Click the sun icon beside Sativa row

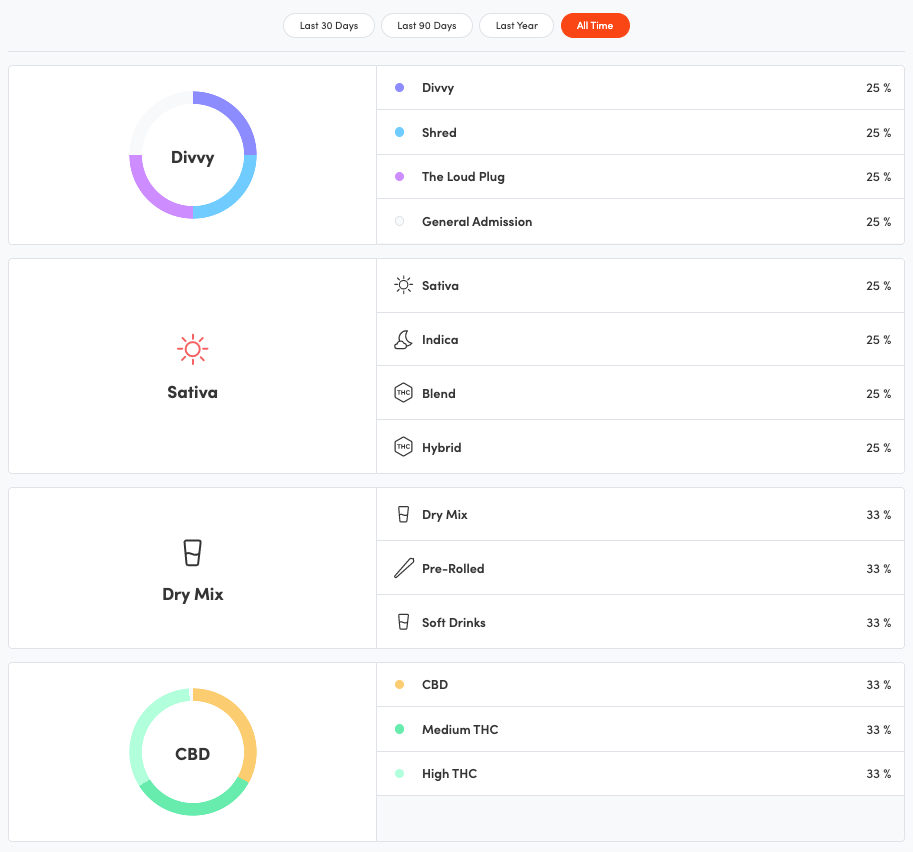point(403,286)
